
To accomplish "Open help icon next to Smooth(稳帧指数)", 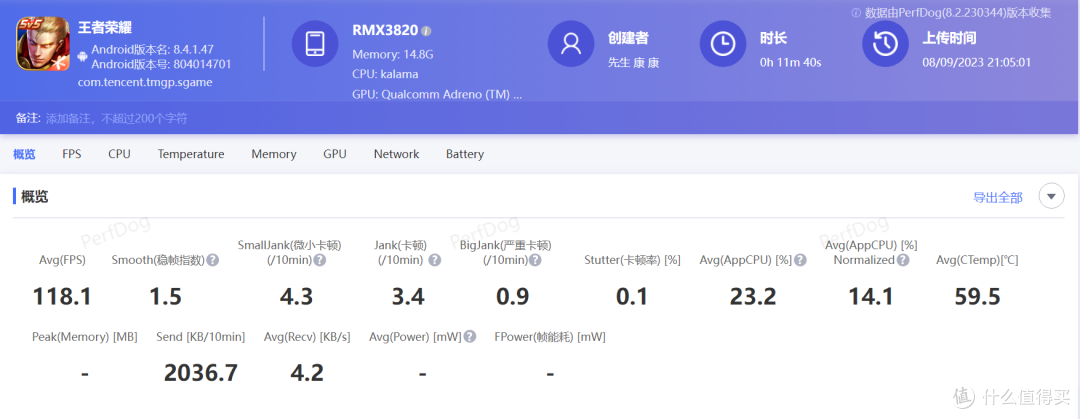I will (213, 260).
